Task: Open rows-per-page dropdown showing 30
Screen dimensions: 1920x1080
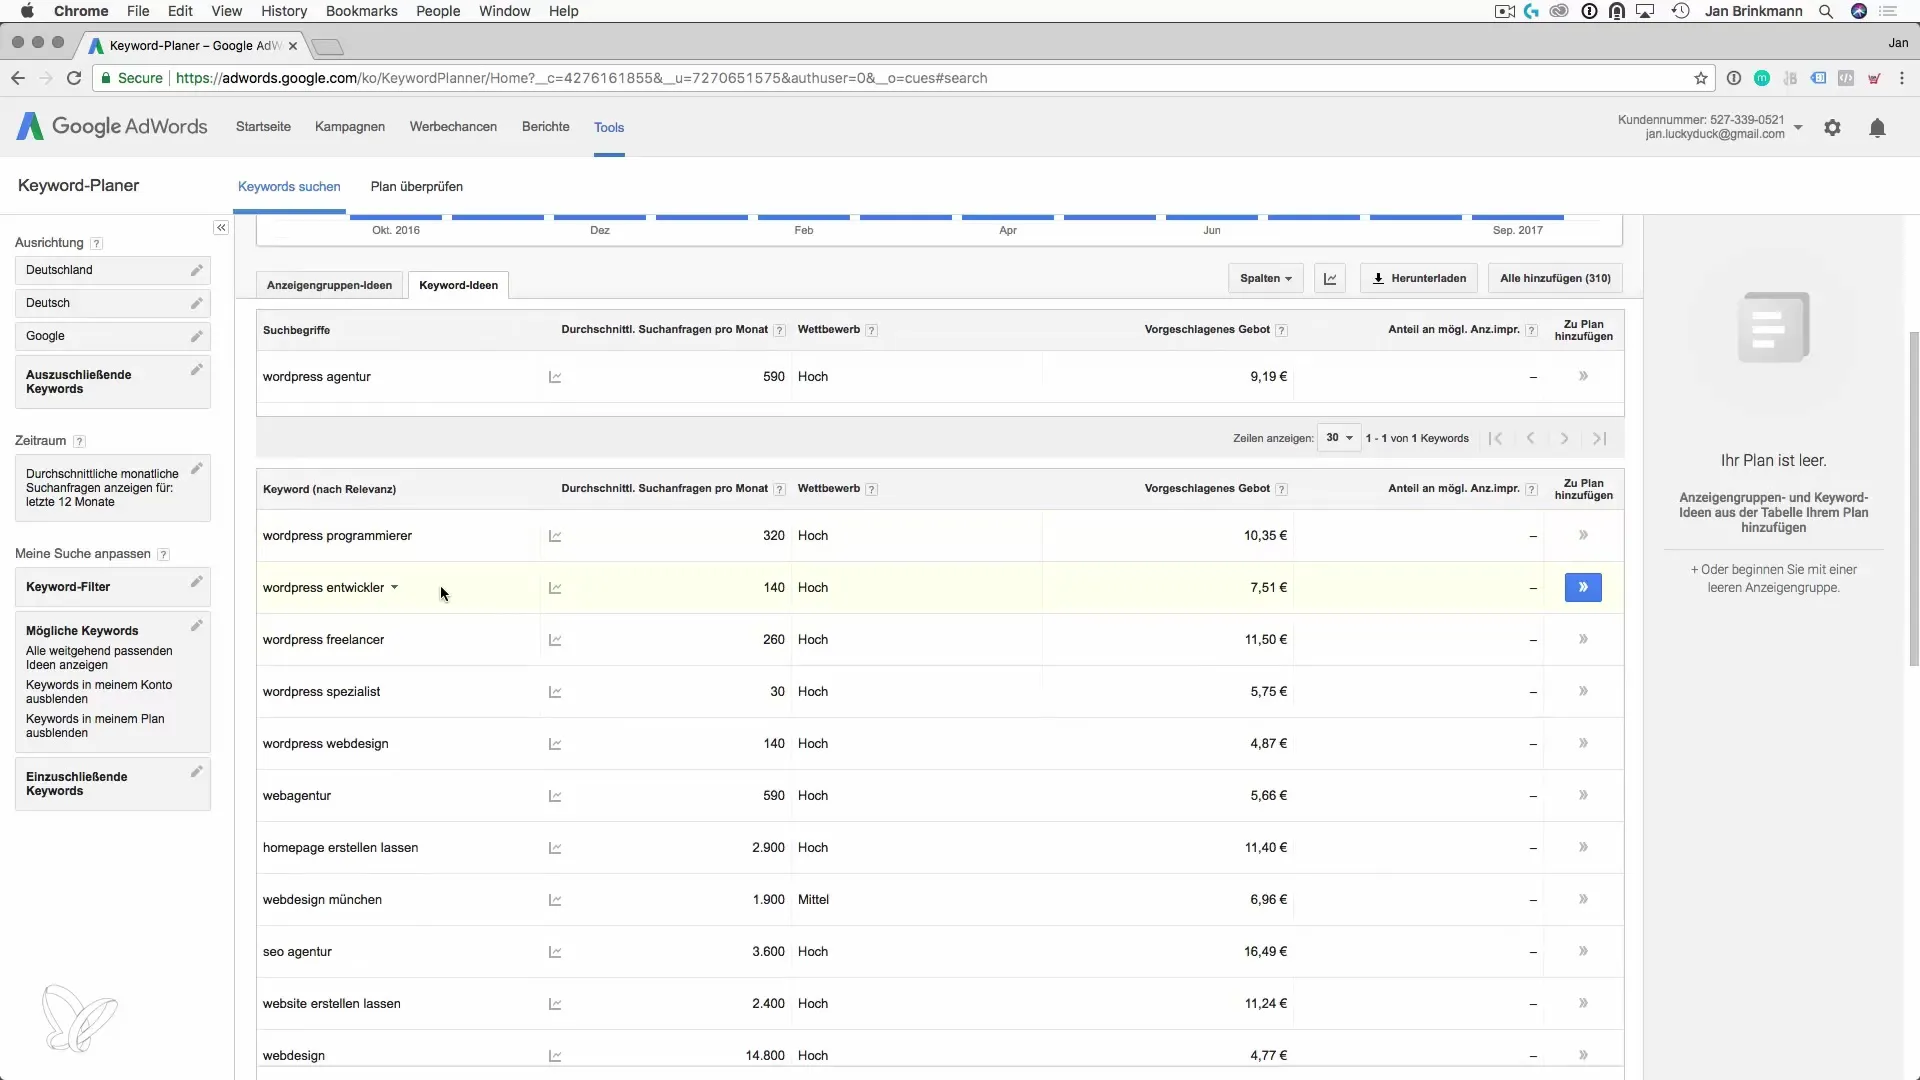Action: [1339, 438]
